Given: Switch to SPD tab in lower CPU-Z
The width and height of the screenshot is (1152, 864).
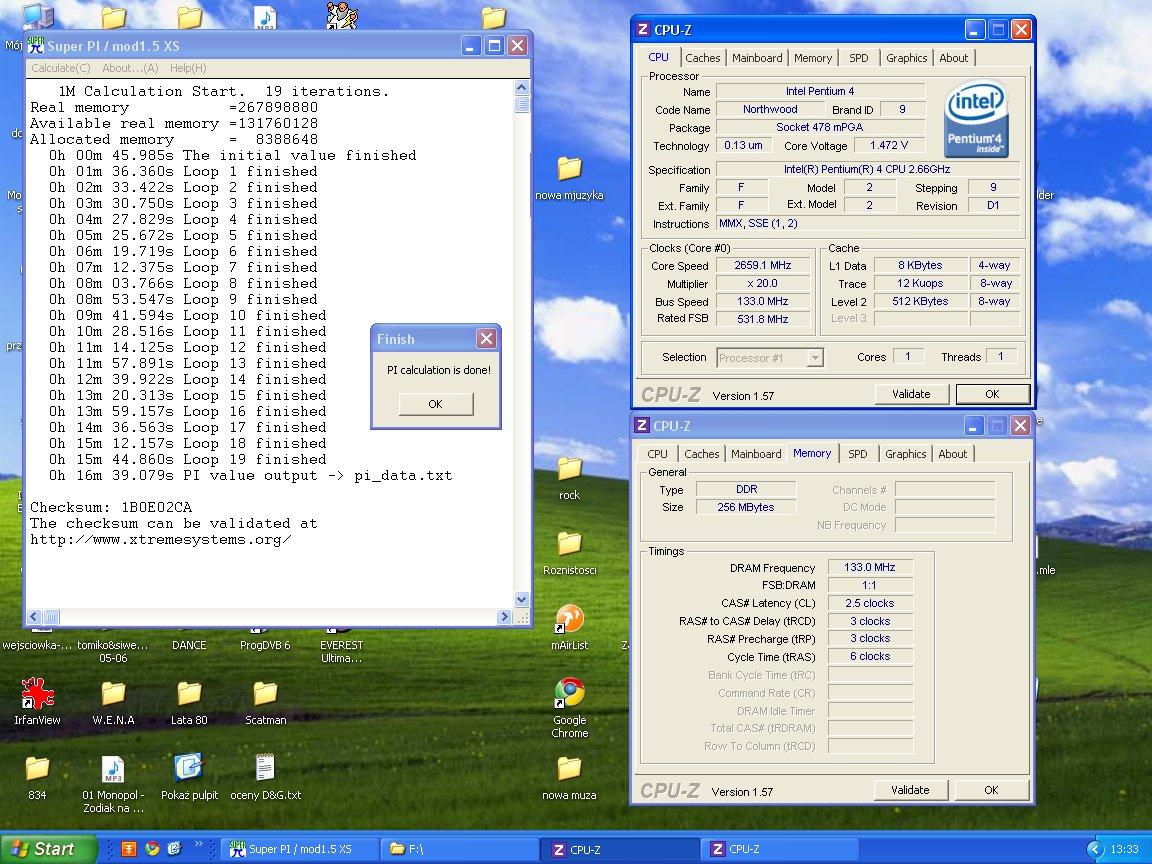Looking at the screenshot, I should [x=857, y=454].
